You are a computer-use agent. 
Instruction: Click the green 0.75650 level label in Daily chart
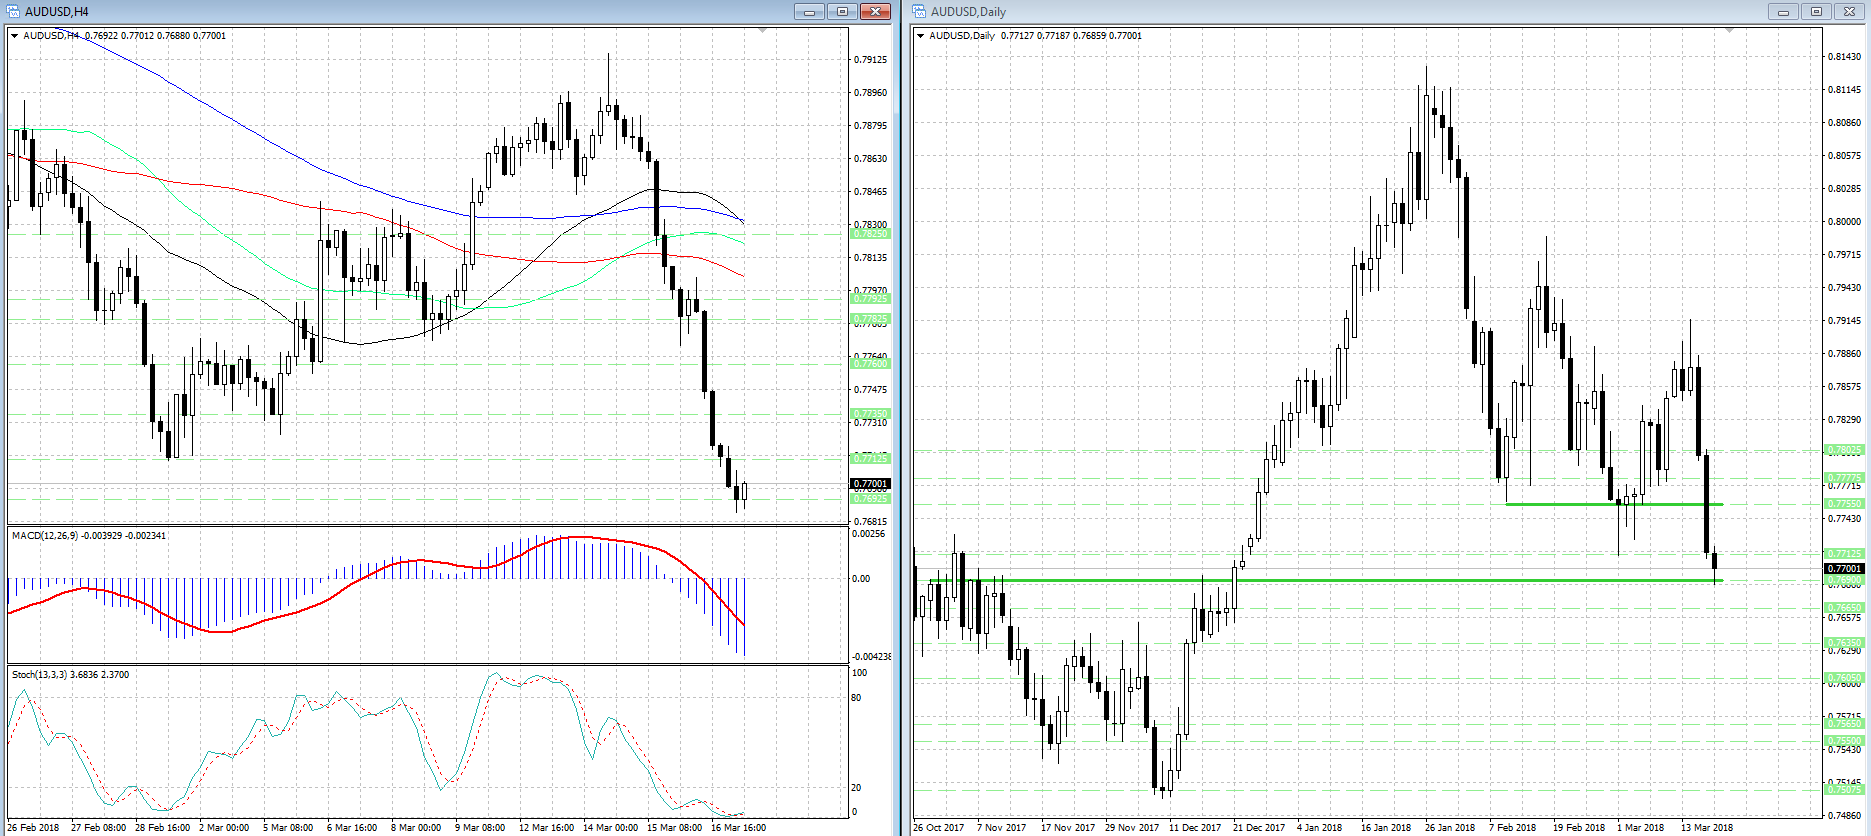1844,724
